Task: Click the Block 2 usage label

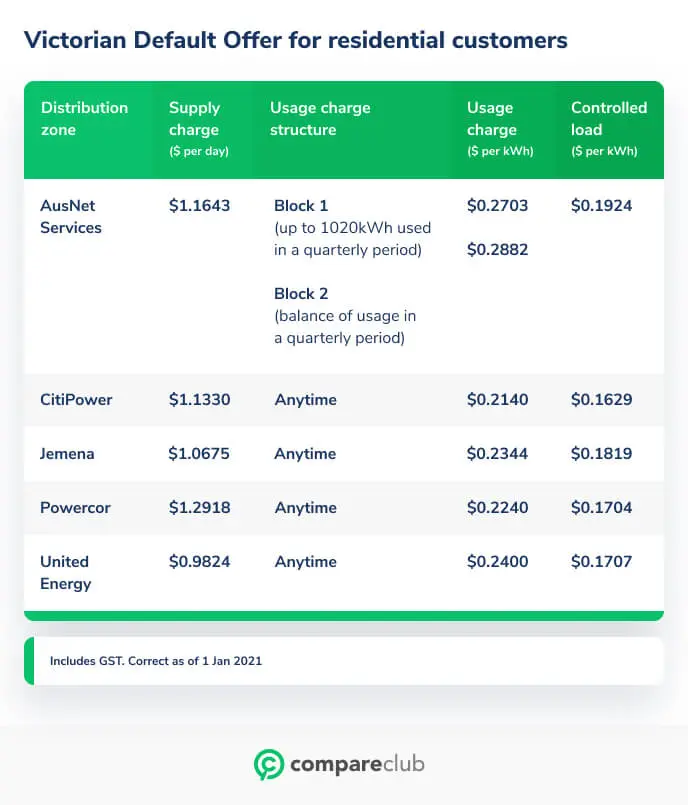Action: coord(301,294)
